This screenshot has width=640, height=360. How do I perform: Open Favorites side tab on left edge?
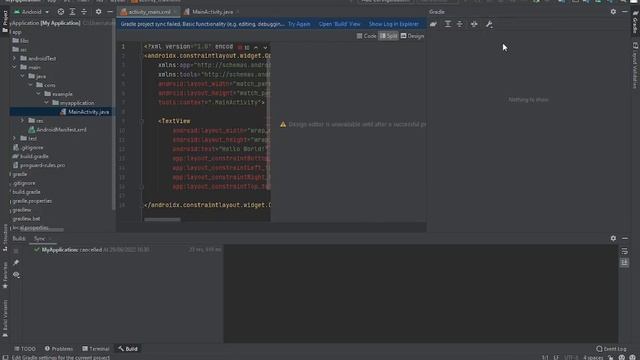(5, 276)
